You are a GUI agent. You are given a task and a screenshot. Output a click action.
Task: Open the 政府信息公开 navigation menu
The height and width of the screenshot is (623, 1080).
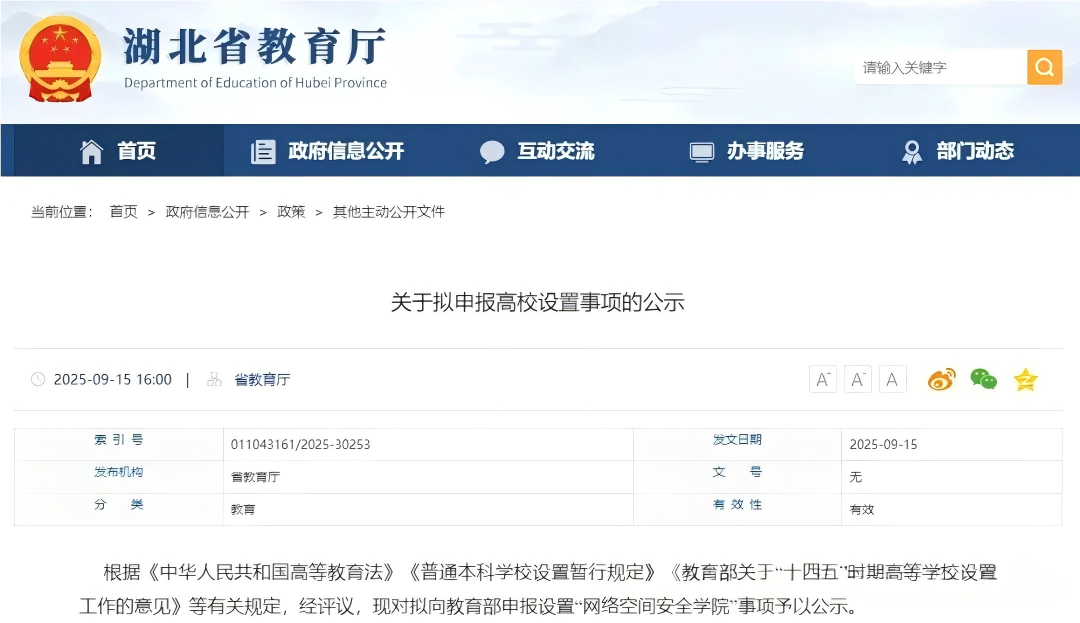346,151
